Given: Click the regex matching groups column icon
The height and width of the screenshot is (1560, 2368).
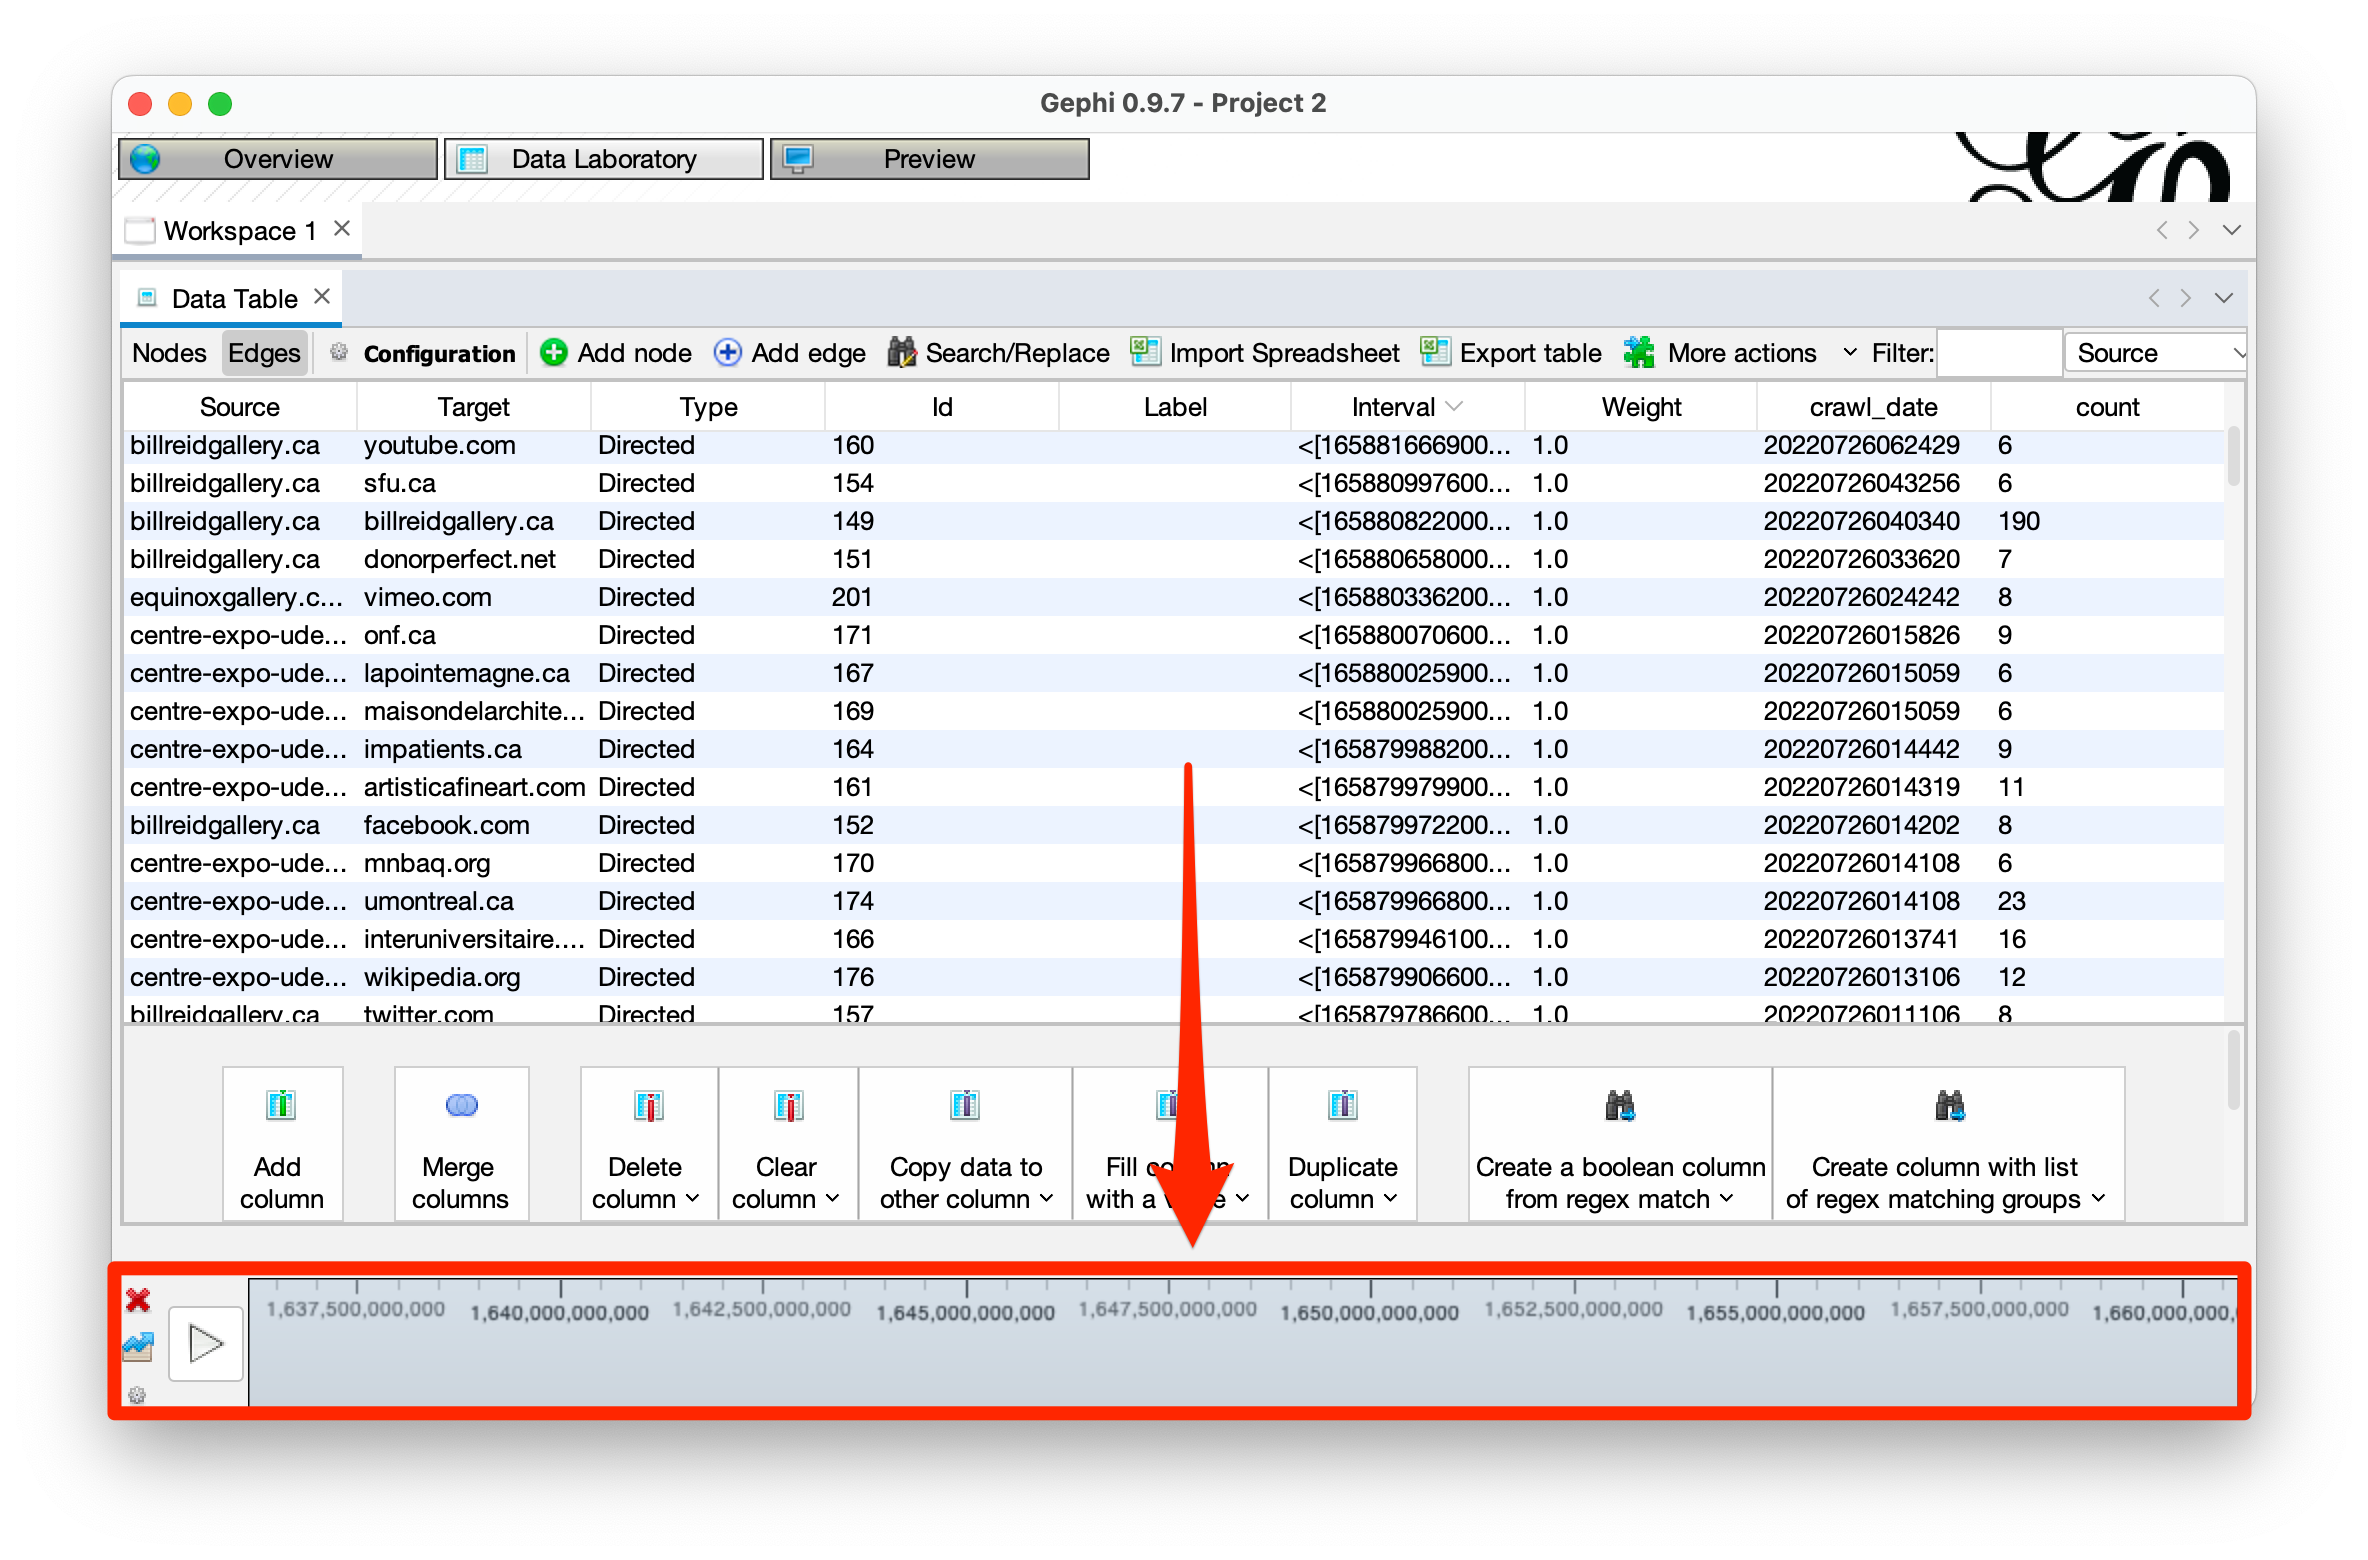Looking at the screenshot, I should [x=1949, y=1105].
